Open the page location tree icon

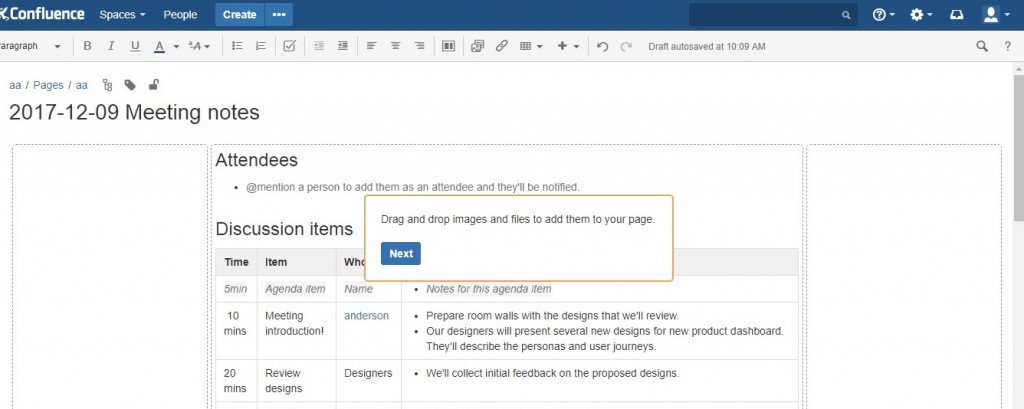point(108,85)
